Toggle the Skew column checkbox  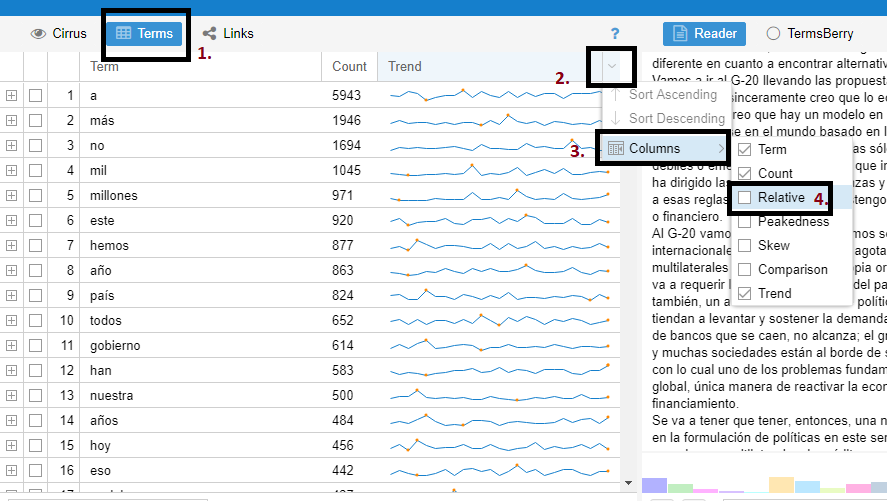pos(744,245)
